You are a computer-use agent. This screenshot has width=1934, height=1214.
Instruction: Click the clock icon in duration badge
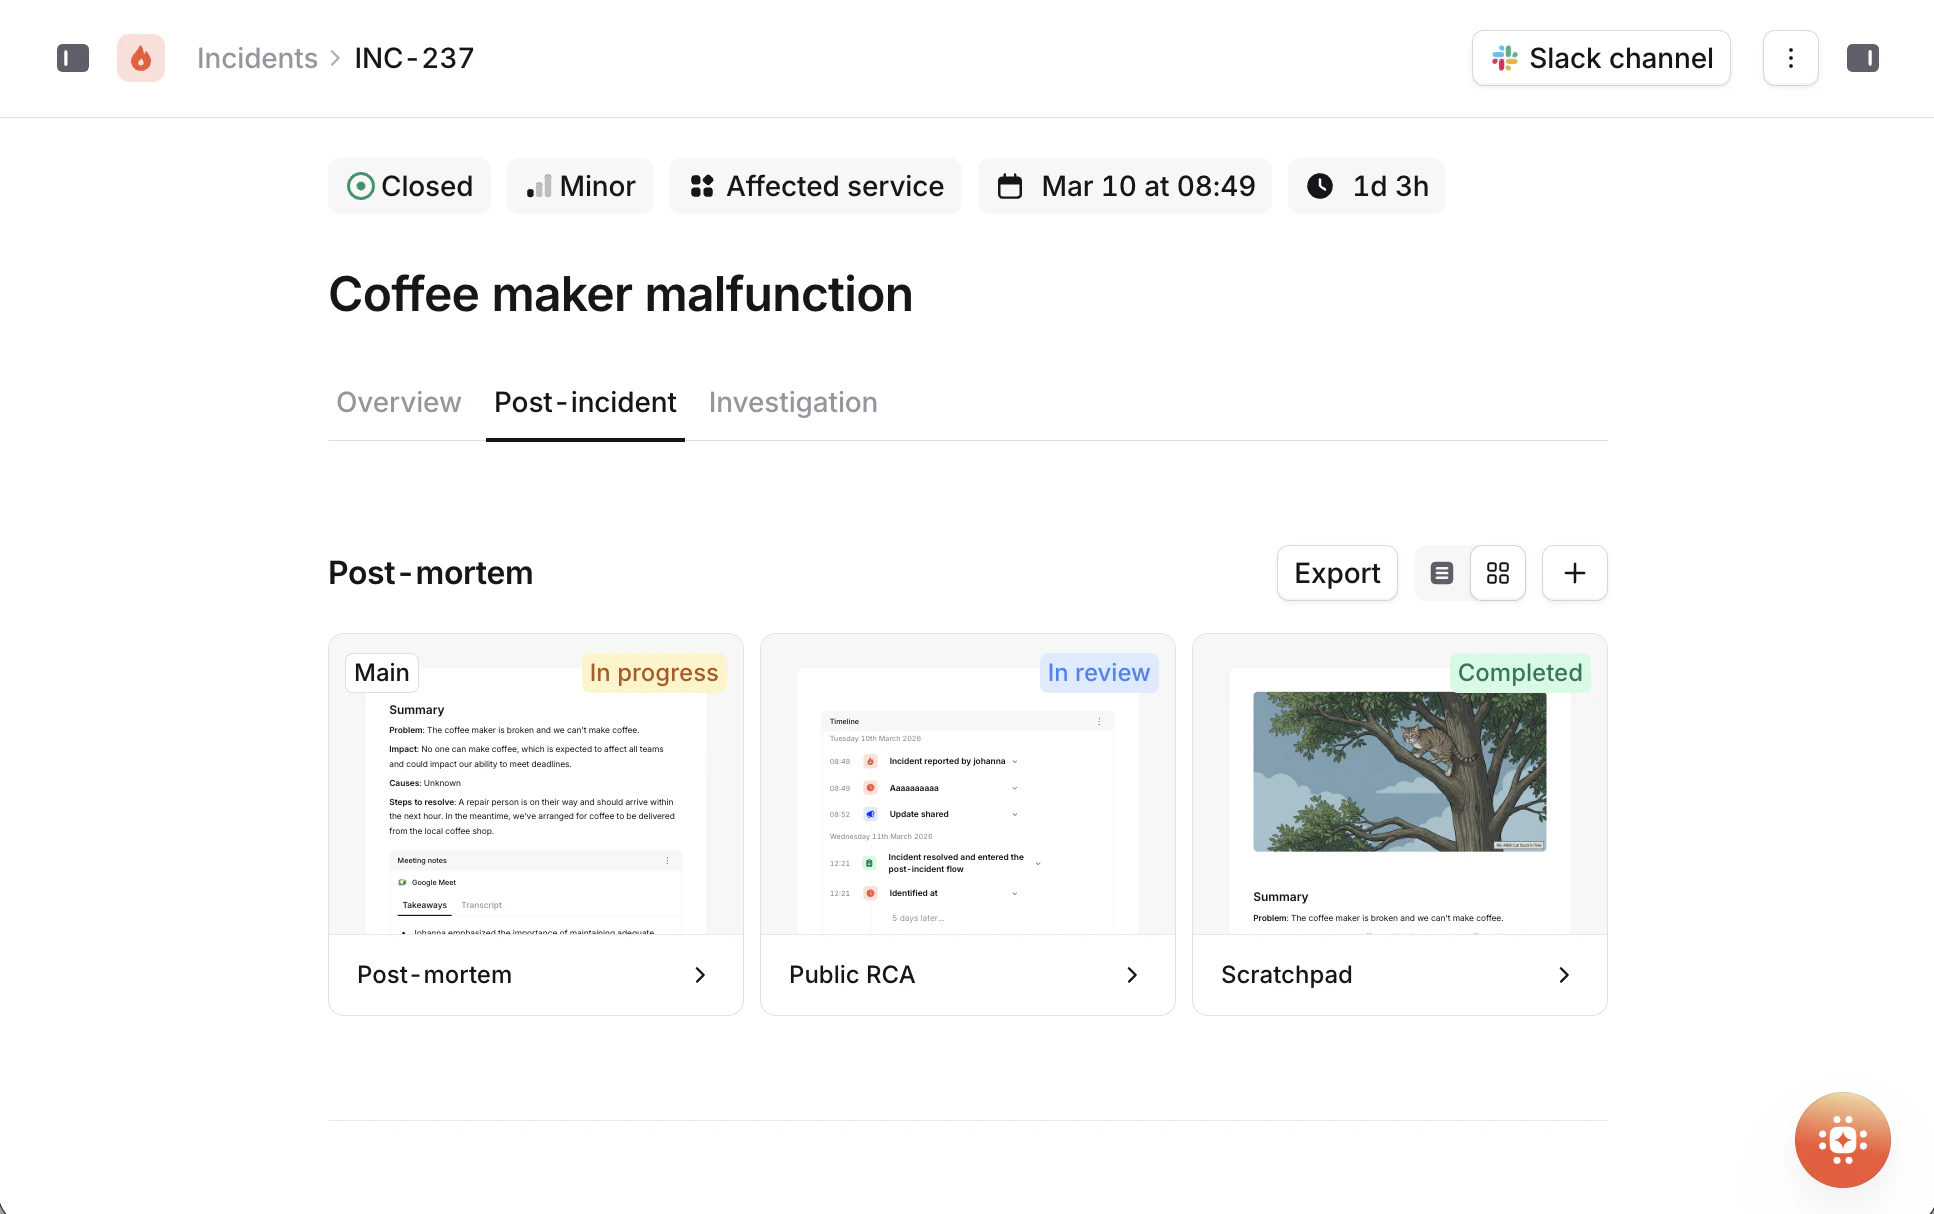coord(1320,186)
